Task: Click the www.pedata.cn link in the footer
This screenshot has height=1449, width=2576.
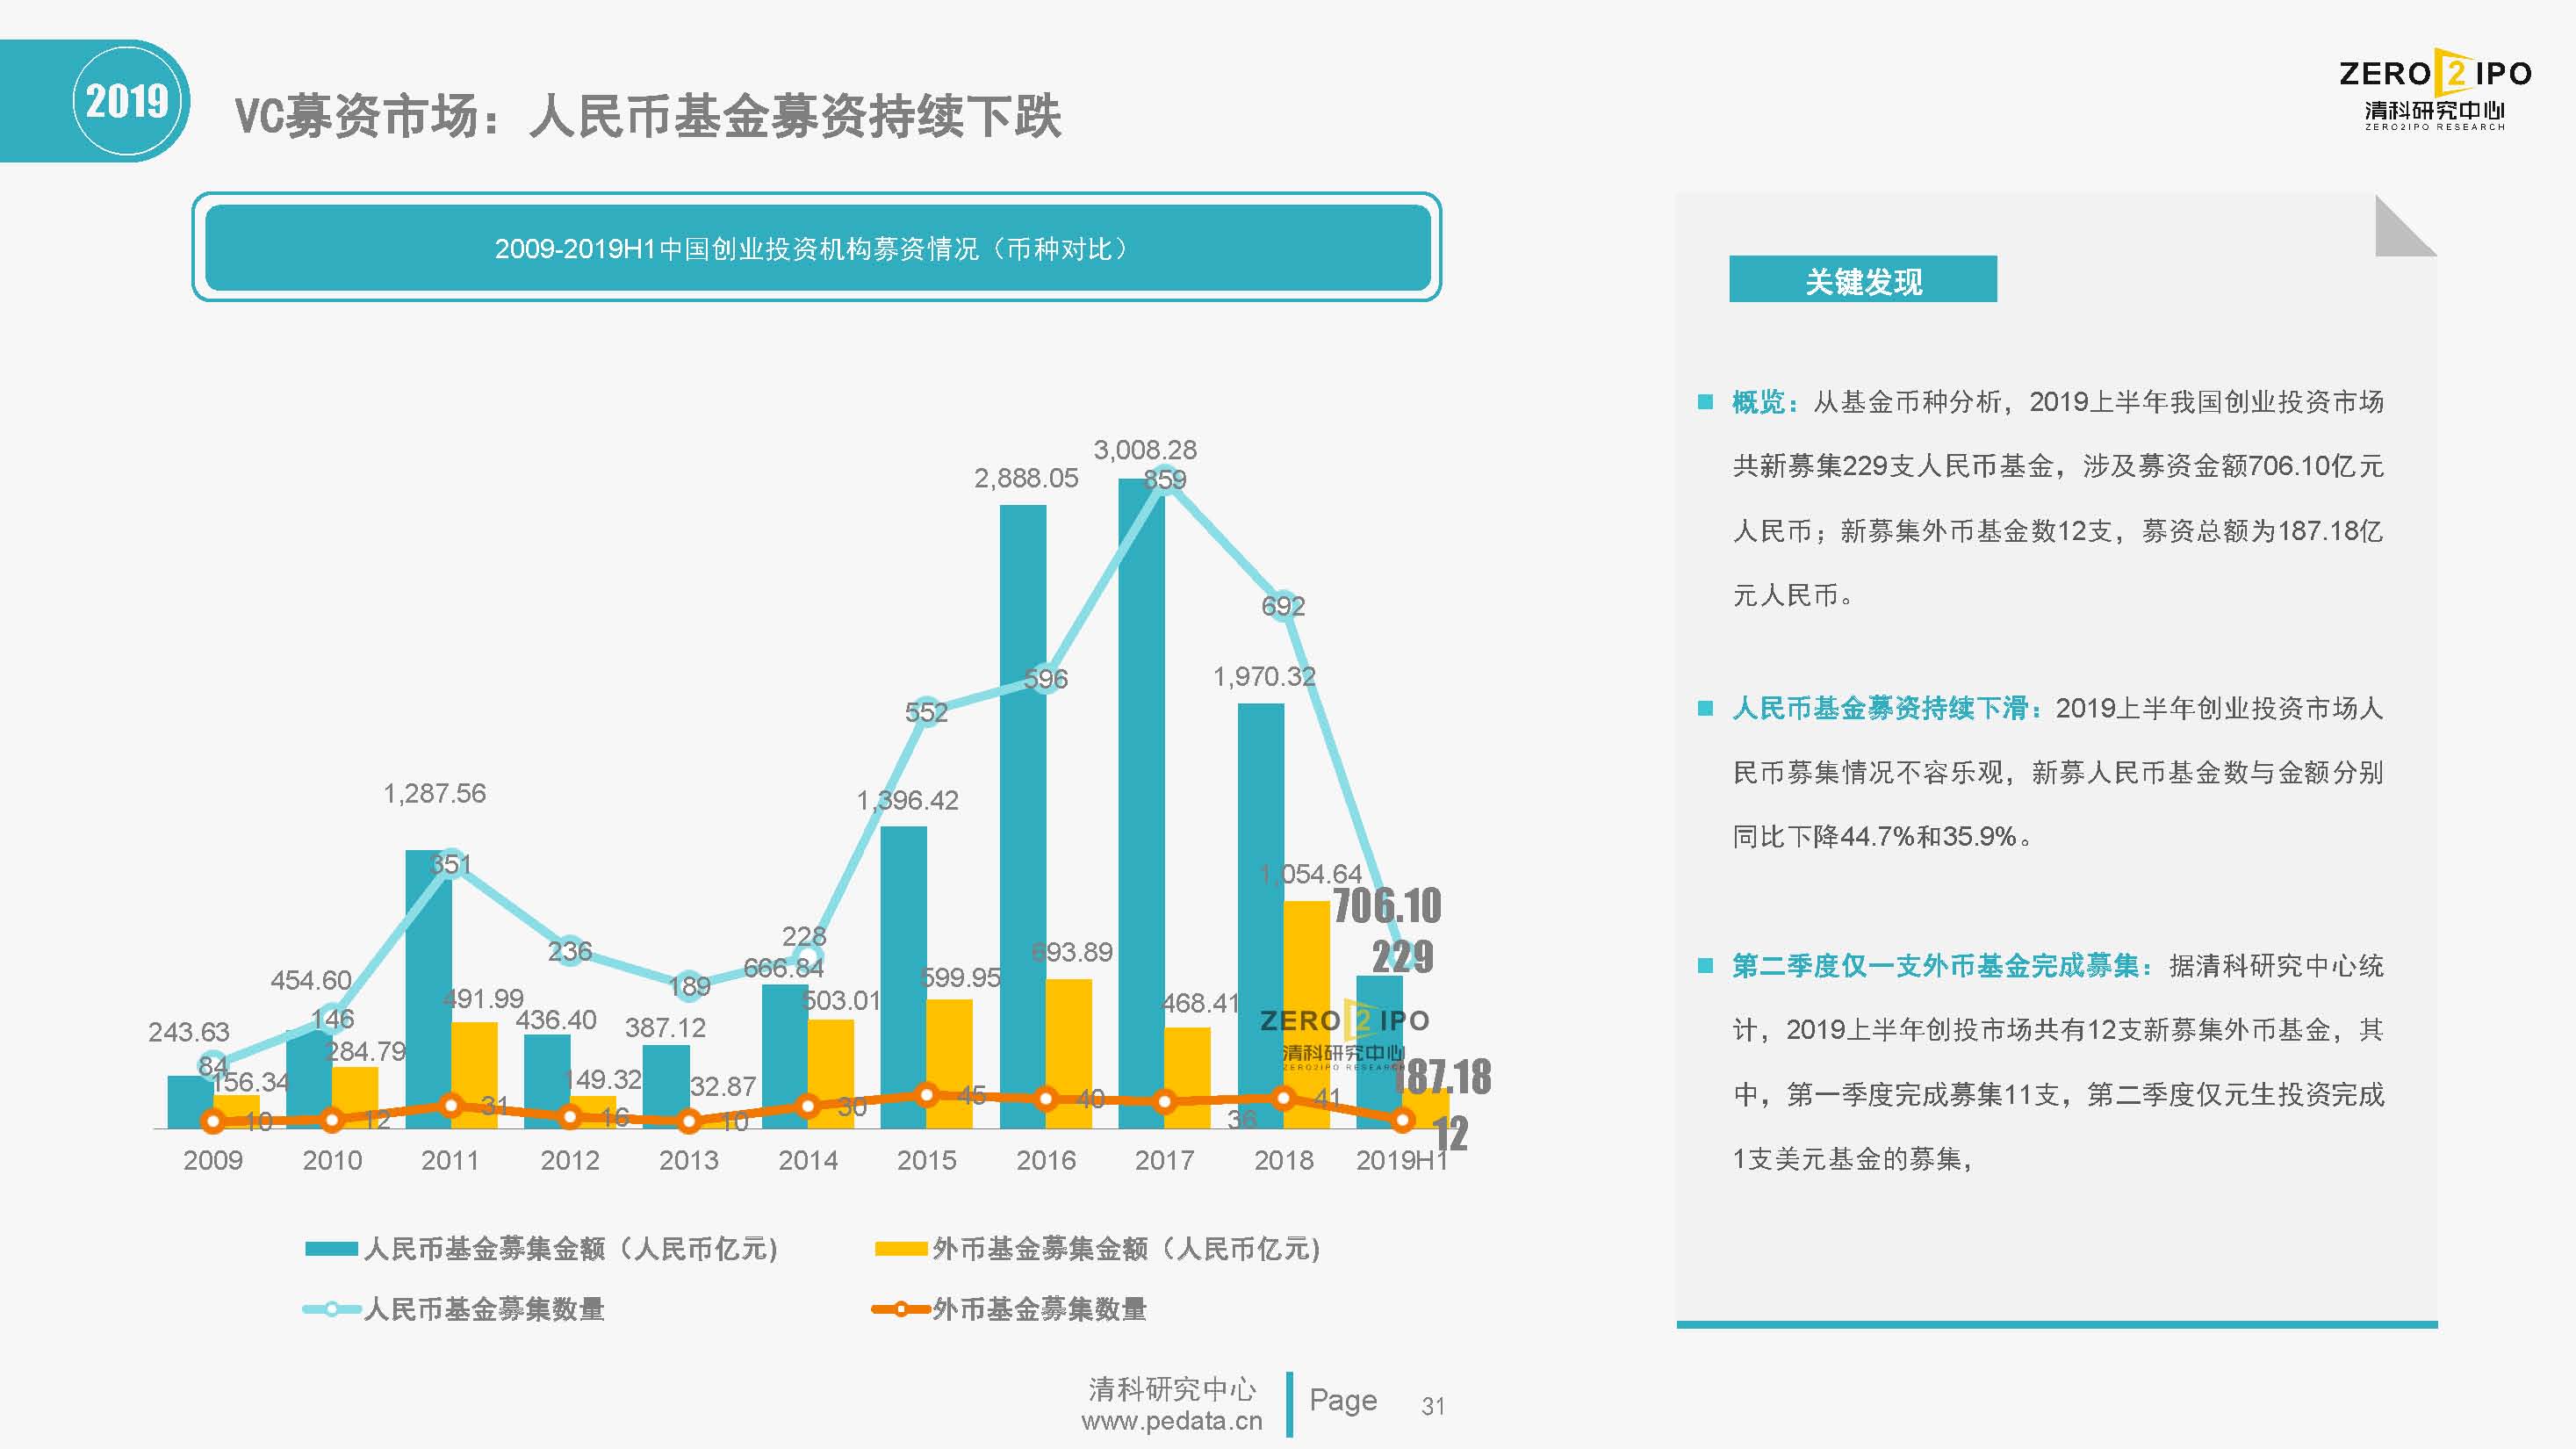Action: 1171,1420
